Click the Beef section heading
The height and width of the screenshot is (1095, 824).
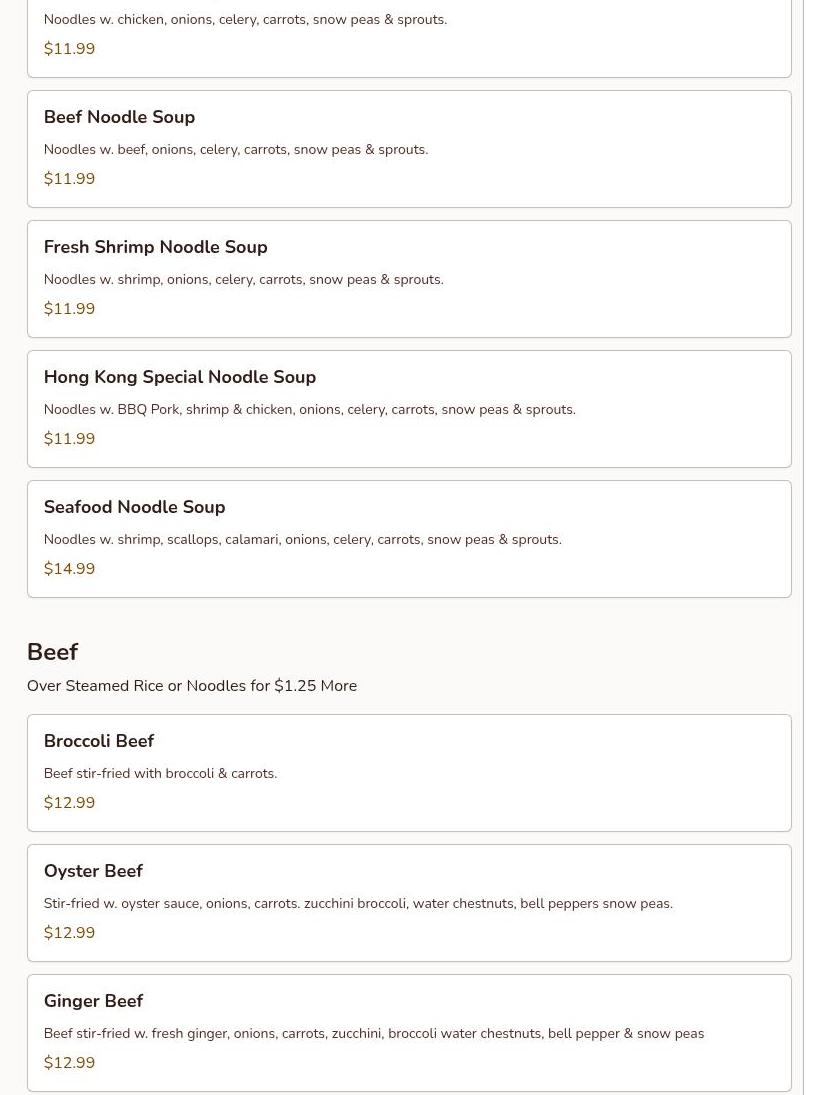point(52,652)
